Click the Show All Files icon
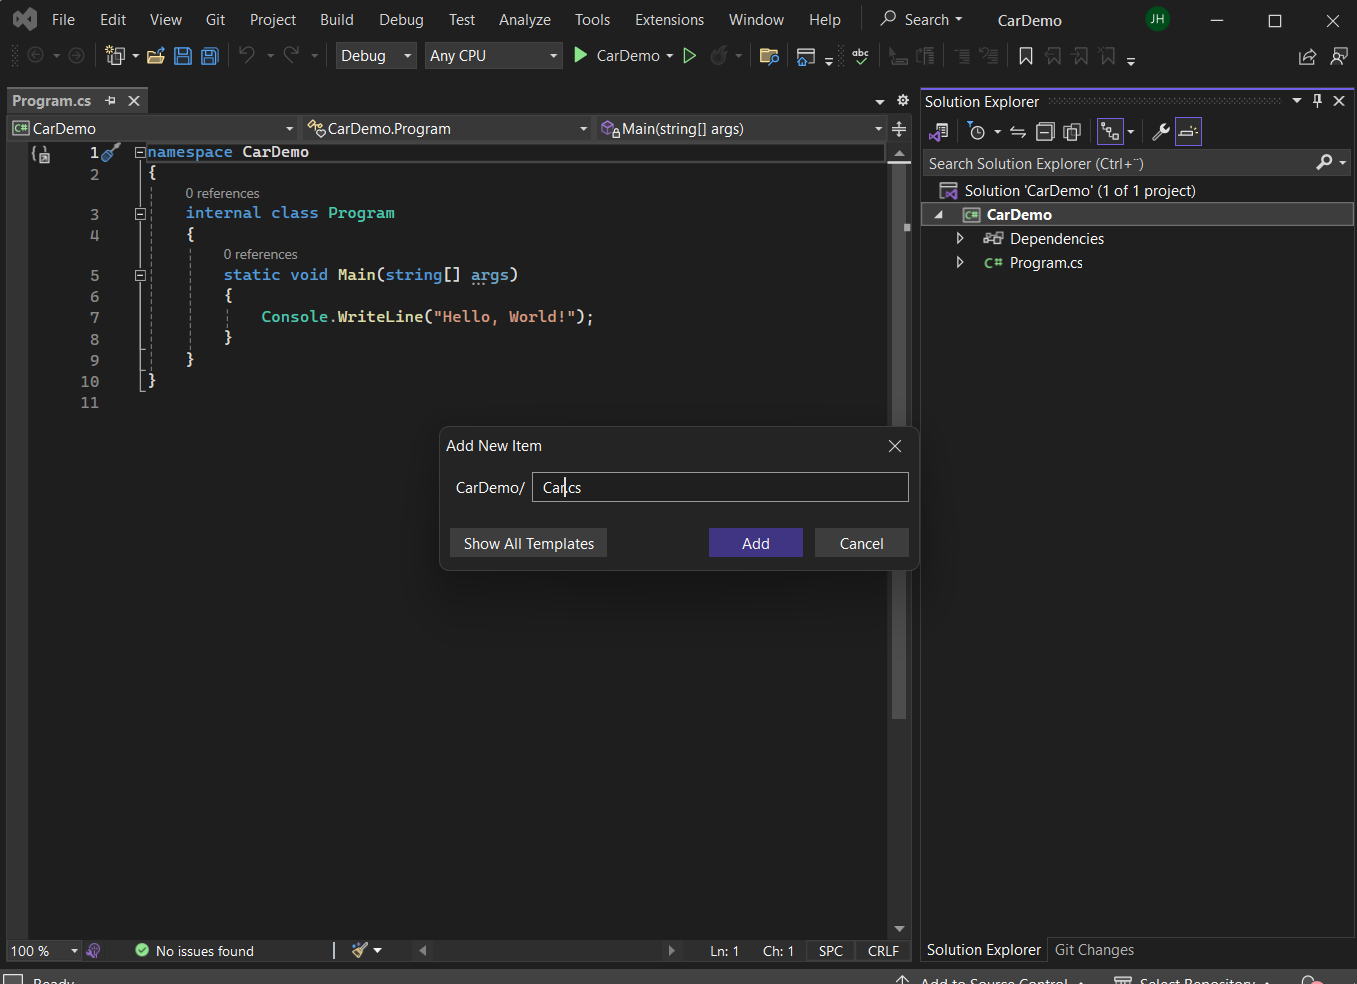1357x984 pixels. [1072, 132]
